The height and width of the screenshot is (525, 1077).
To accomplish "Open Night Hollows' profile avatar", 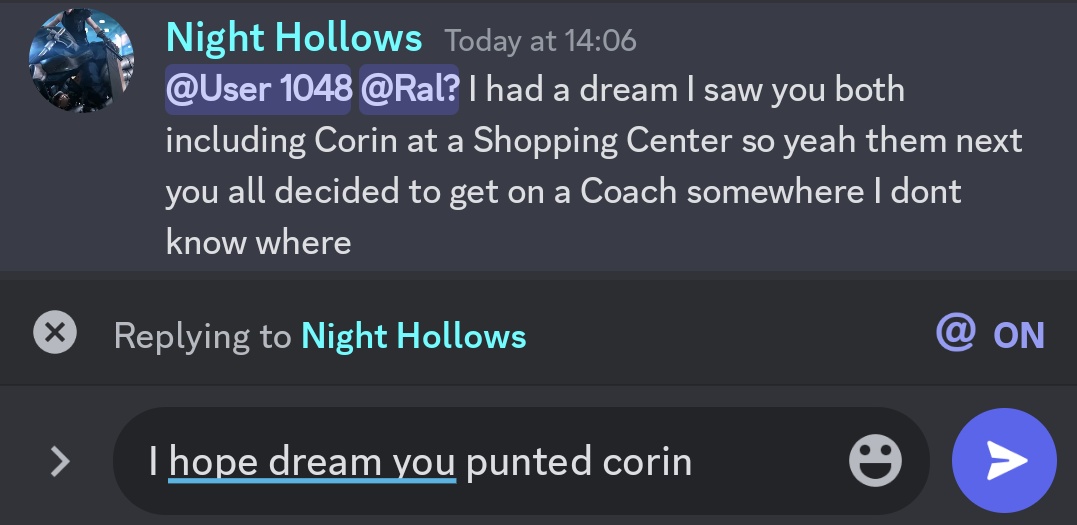I will [x=82, y=62].
